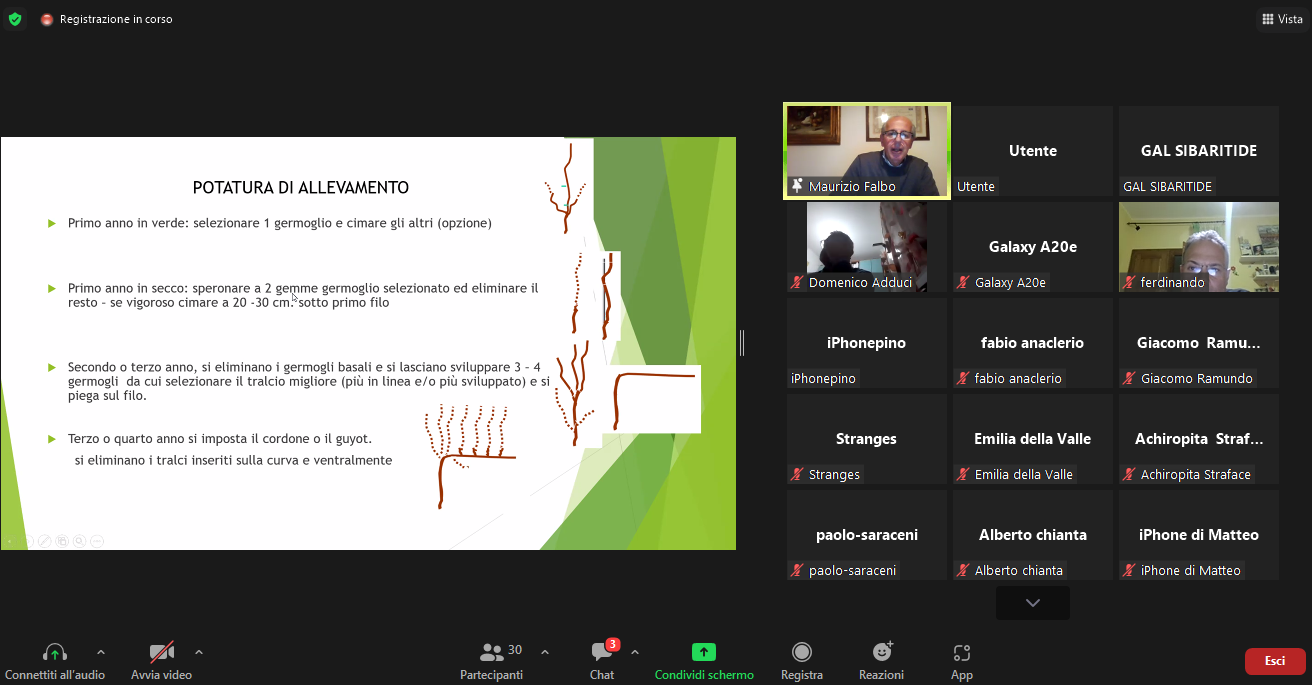
Task: Click the red recording indicator dot
Action: click(x=46, y=20)
